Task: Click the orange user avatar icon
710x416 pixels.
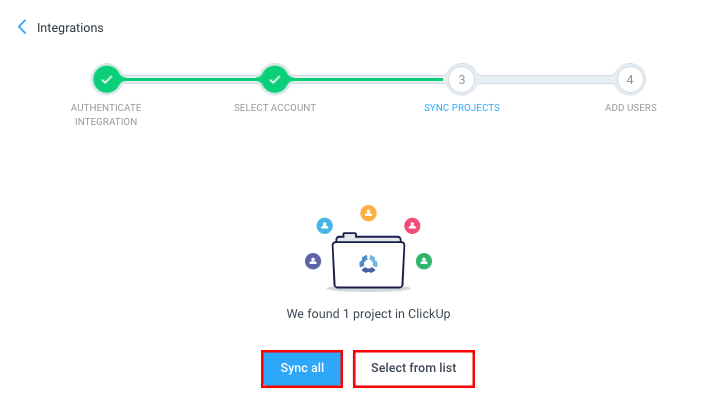Action: click(x=368, y=213)
